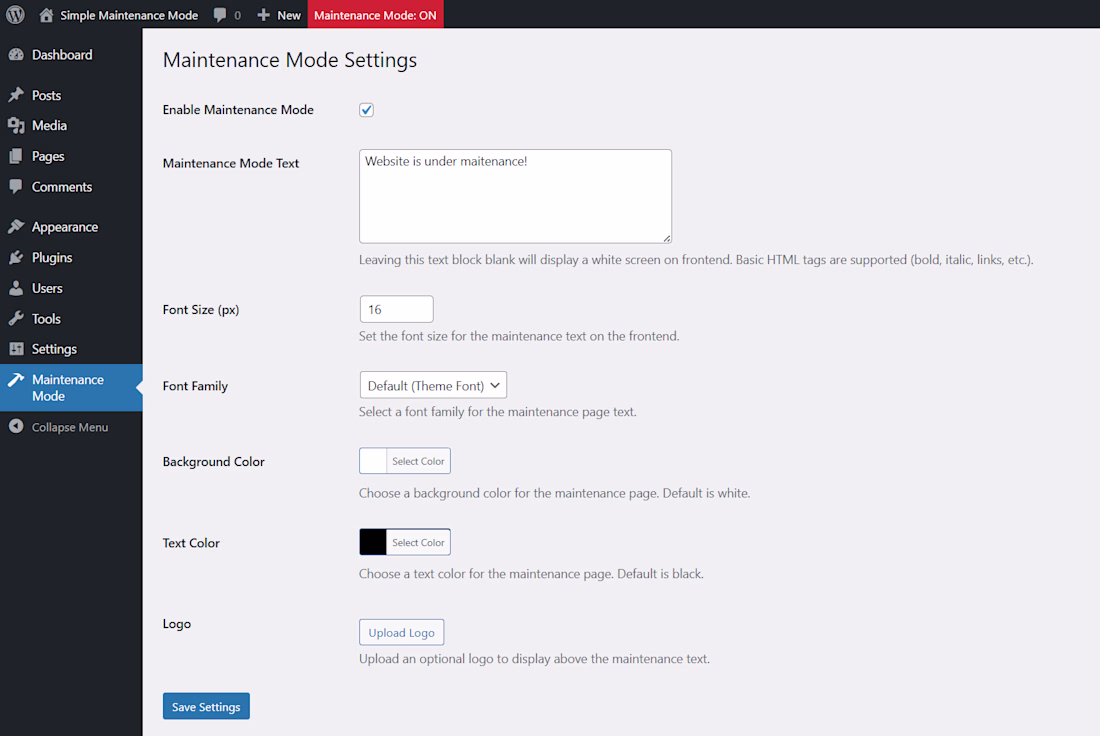Open the Font Family dropdown

[433, 385]
